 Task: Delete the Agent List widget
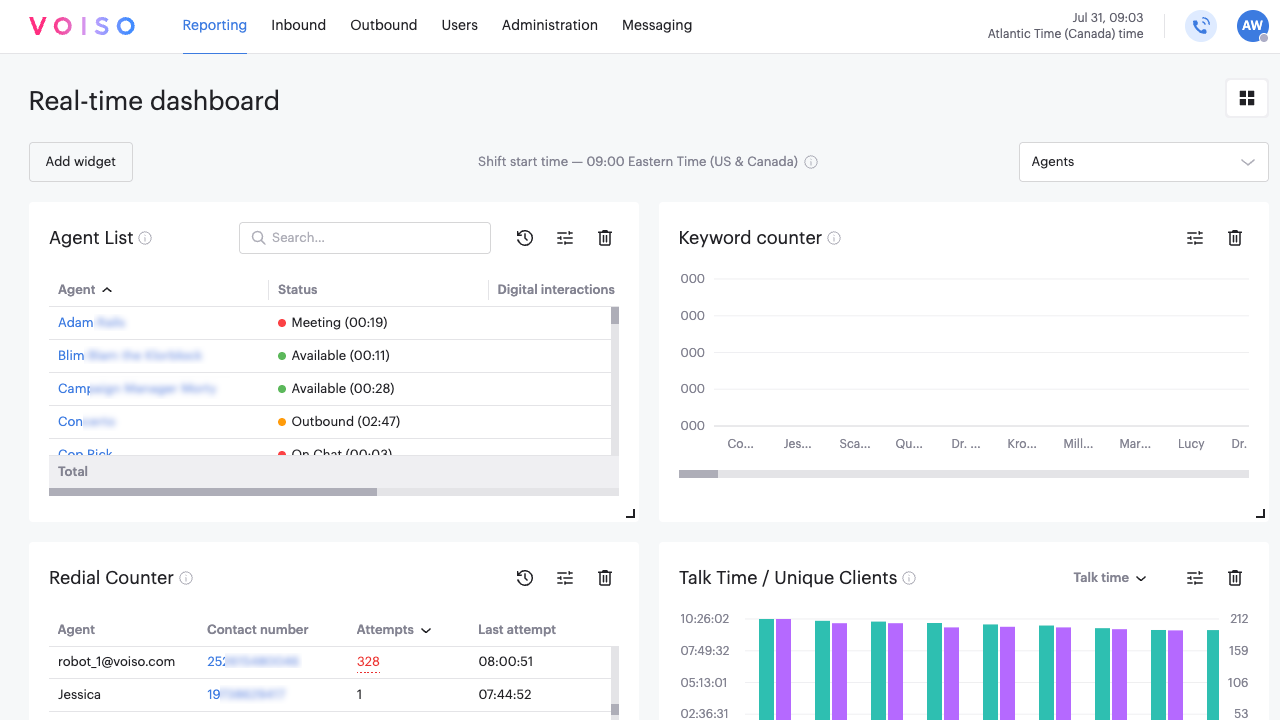604,238
